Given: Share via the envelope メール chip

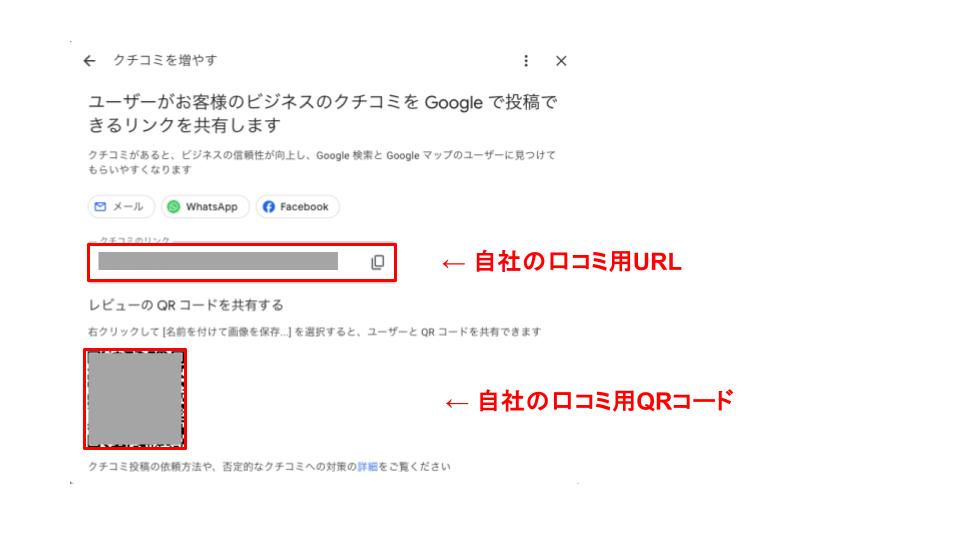Looking at the screenshot, I should point(121,207).
